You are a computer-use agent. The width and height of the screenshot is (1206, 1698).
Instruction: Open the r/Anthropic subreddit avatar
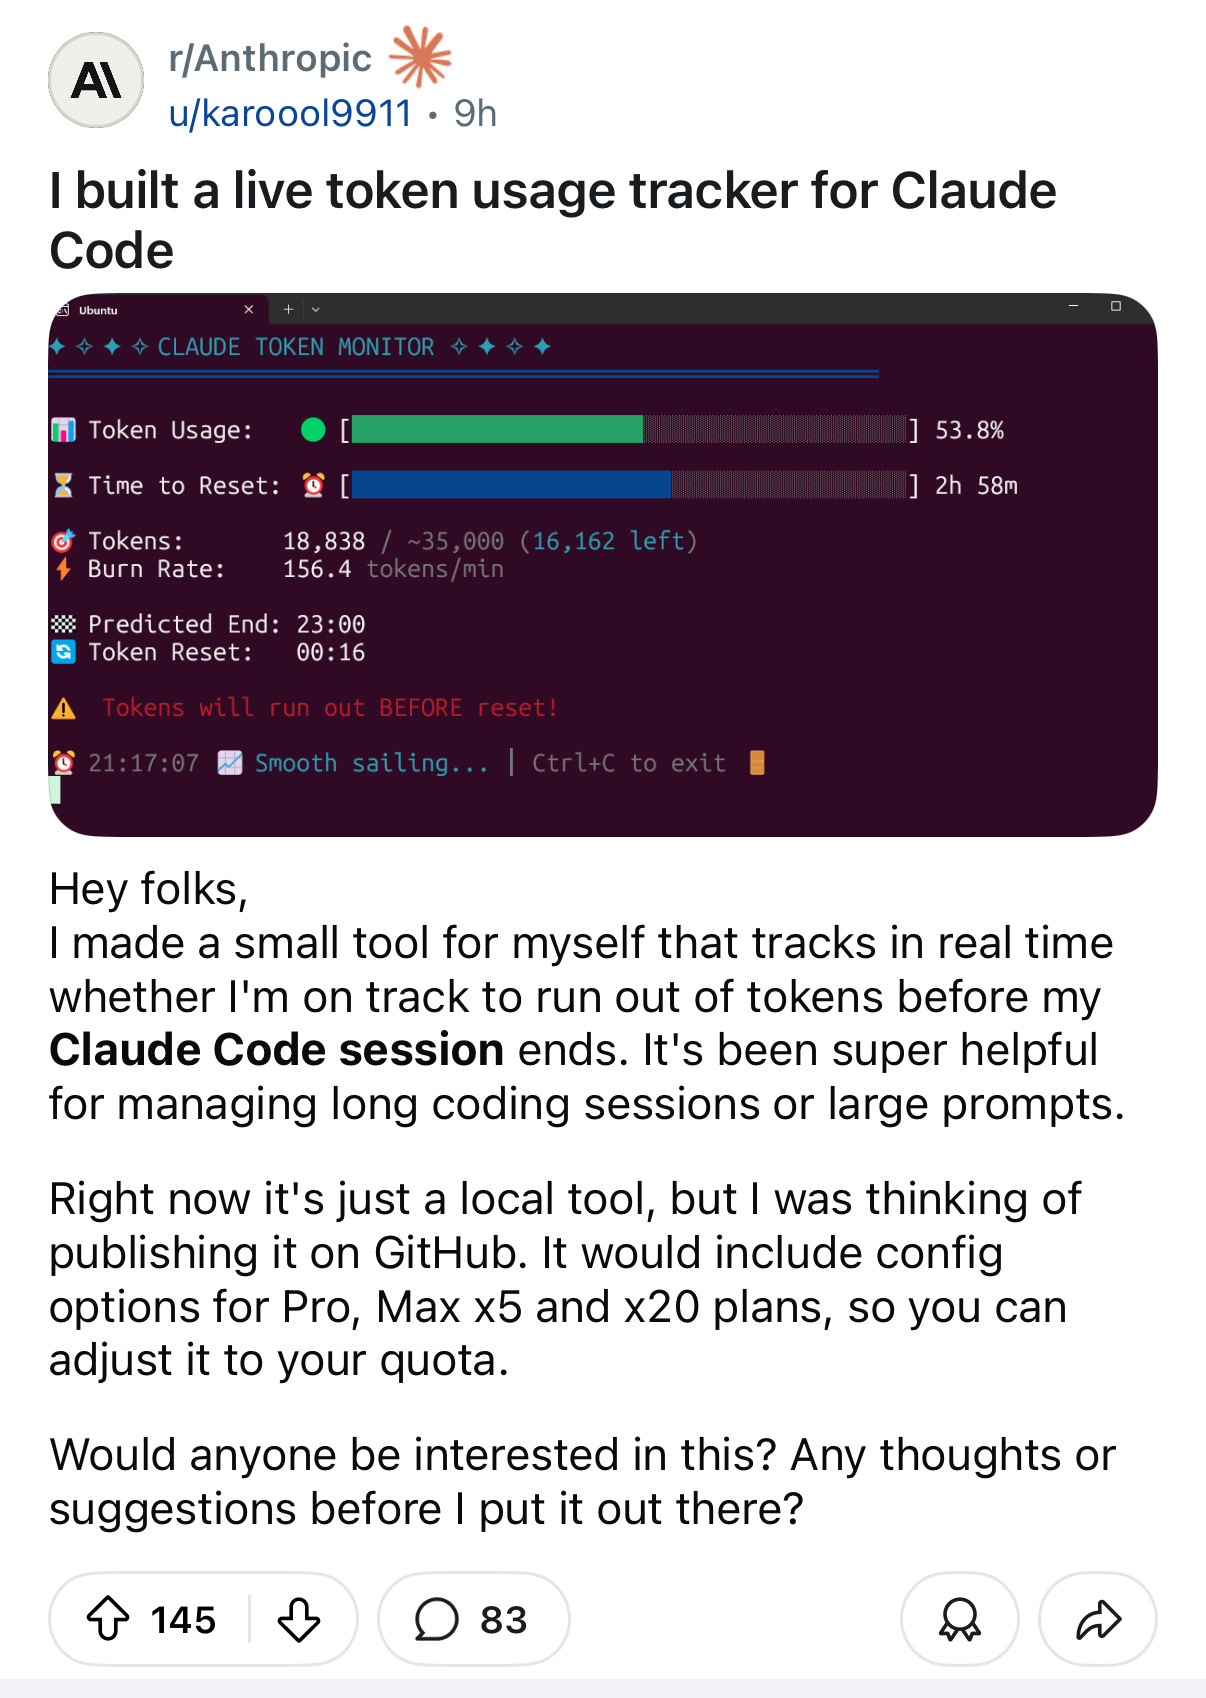(x=96, y=80)
